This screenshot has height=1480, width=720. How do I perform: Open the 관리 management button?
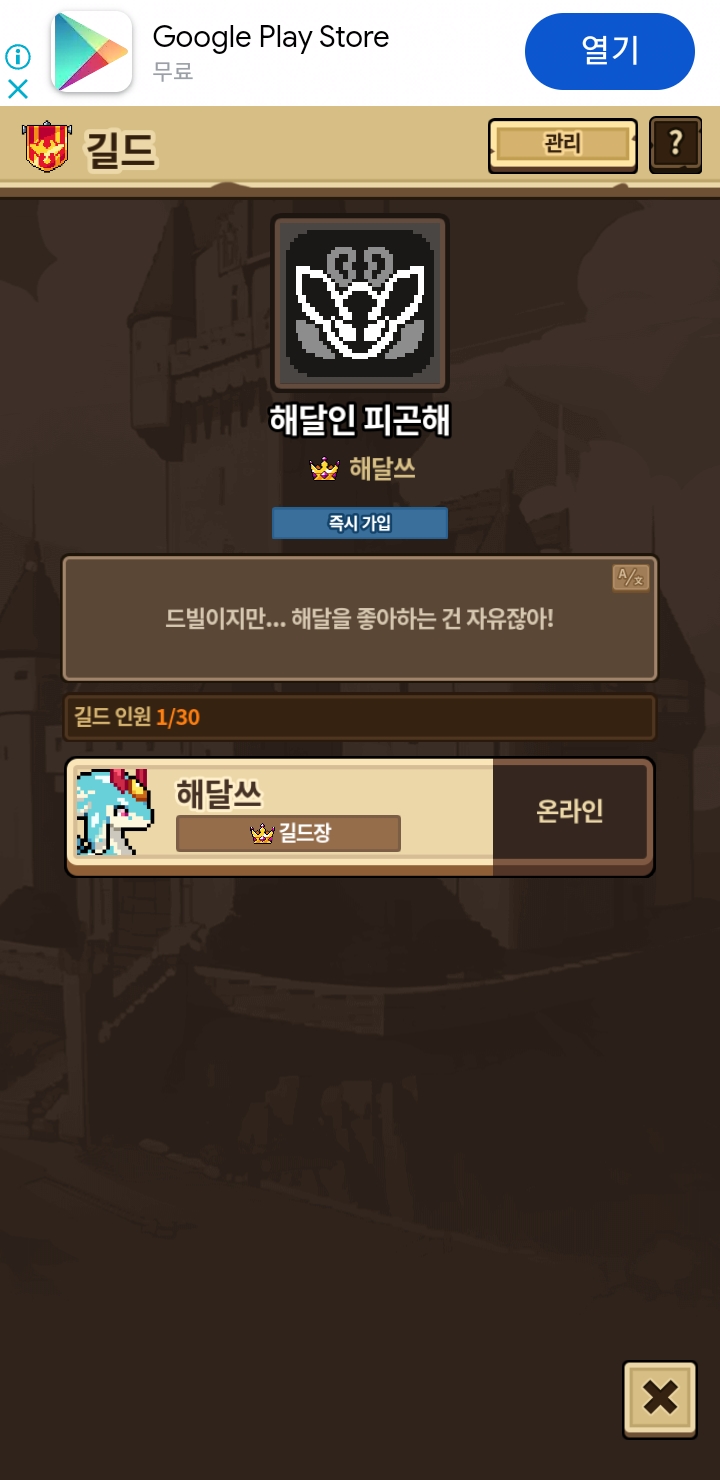(562, 145)
